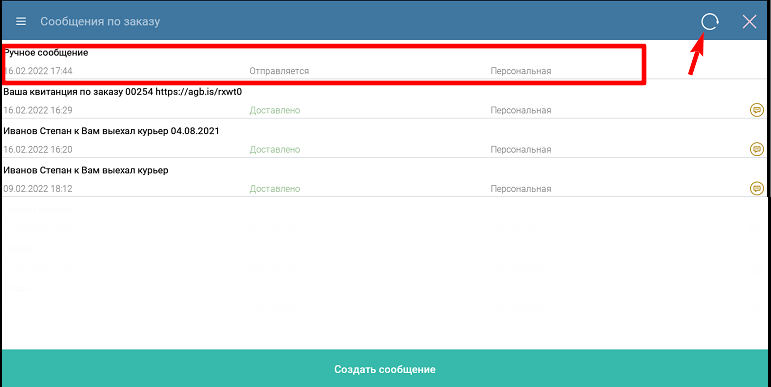
Task: Close the order messages window
Action: [x=749, y=22]
